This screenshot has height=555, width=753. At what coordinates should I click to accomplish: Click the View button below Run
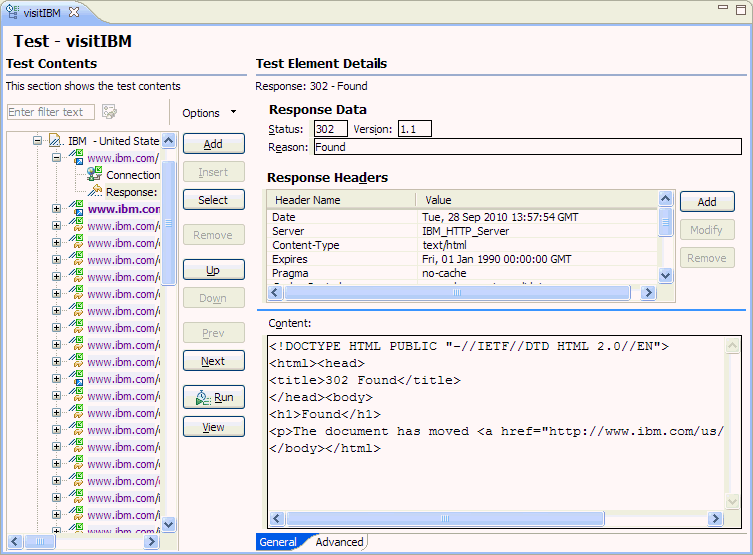click(213, 427)
